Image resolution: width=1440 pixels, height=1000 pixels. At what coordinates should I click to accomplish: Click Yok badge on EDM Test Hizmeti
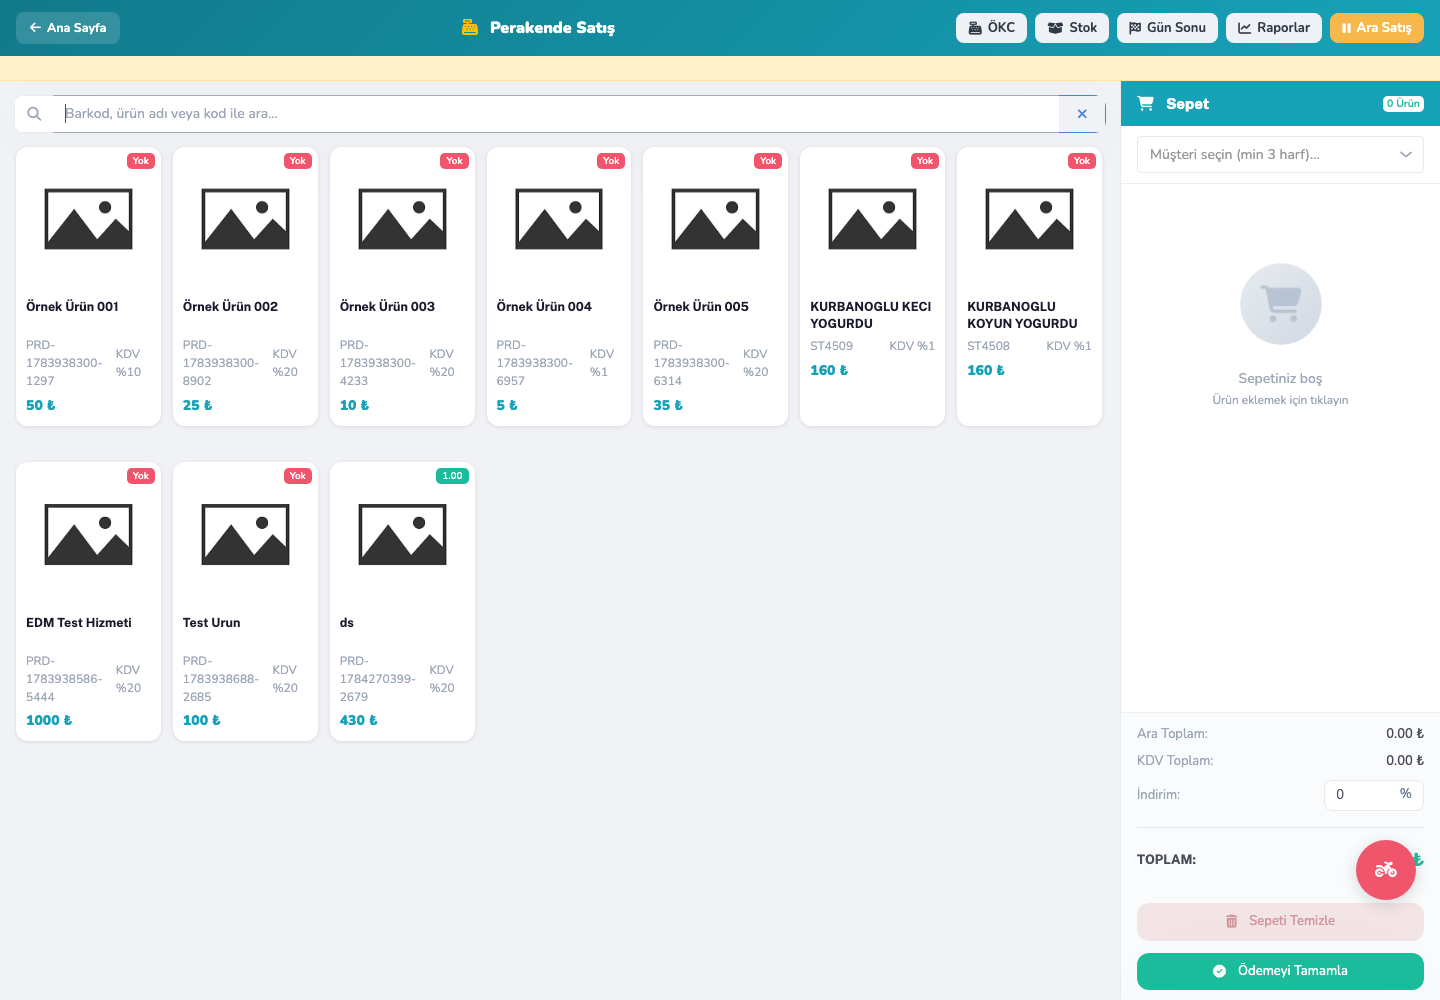coord(141,476)
